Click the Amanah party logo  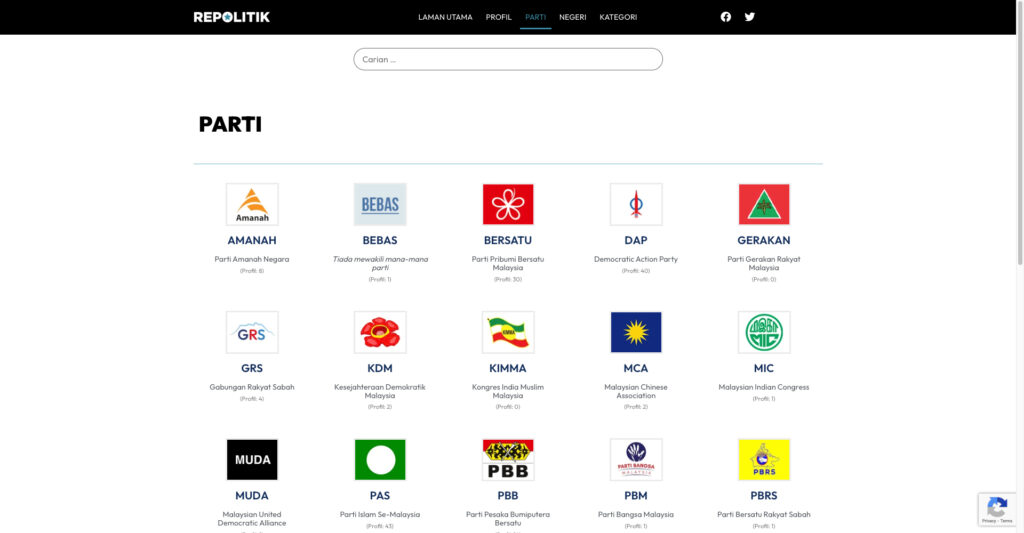[x=252, y=204]
